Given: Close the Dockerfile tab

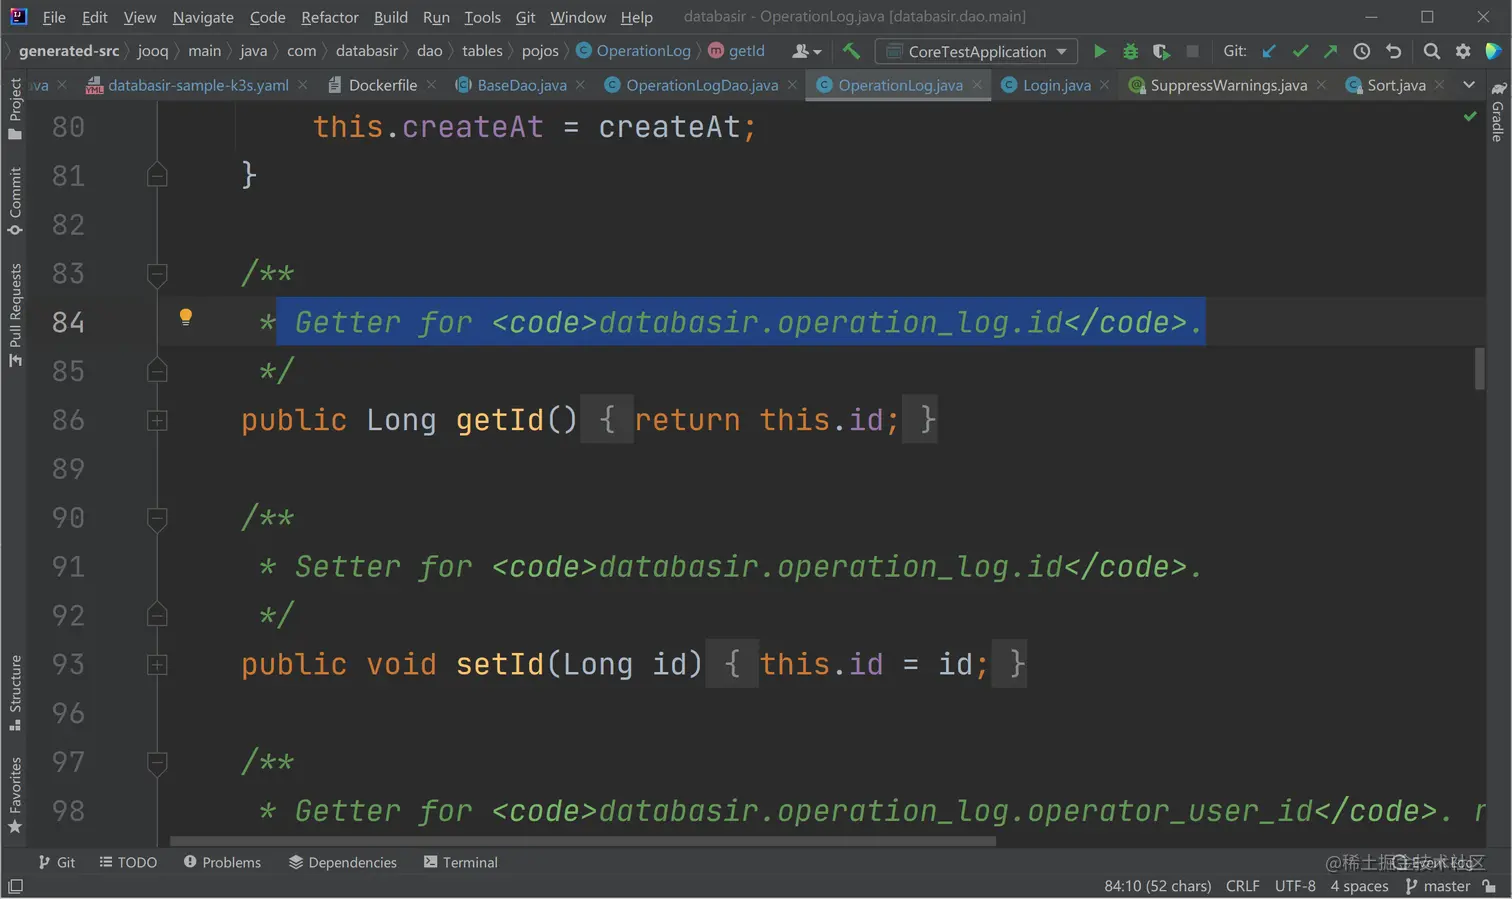Looking at the screenshot, I should [x=431, y=85].
